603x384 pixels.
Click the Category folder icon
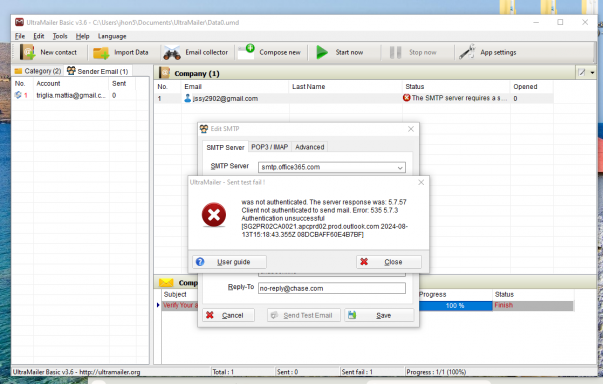tap(18, 71)
